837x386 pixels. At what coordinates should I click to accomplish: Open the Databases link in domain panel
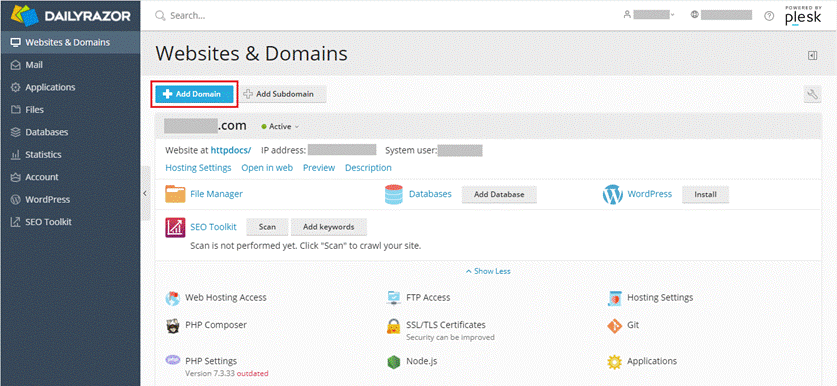tap(430, 194)
